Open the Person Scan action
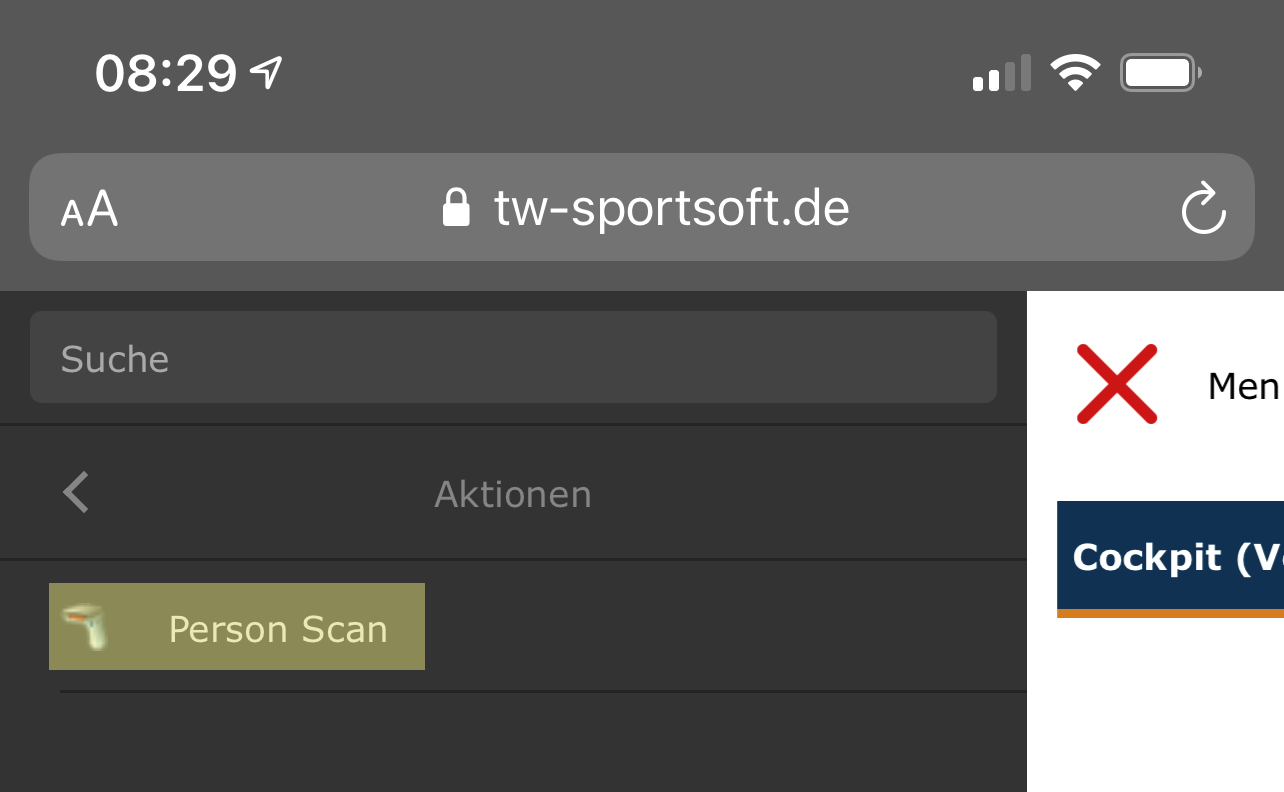Viewport: 1284px width, 792px height. tap(277, 628)
